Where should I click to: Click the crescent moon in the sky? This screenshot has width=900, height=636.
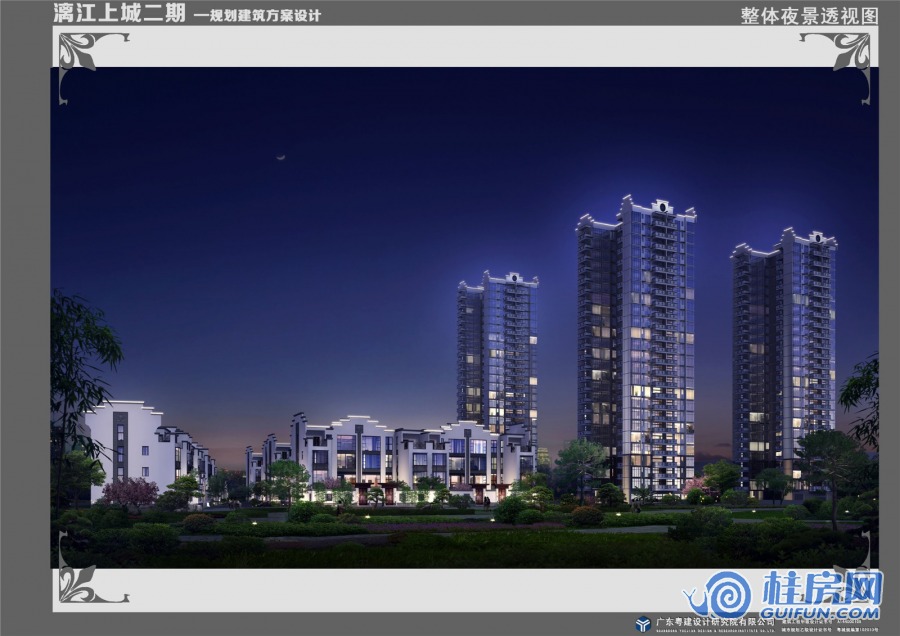tap(282, 157)
